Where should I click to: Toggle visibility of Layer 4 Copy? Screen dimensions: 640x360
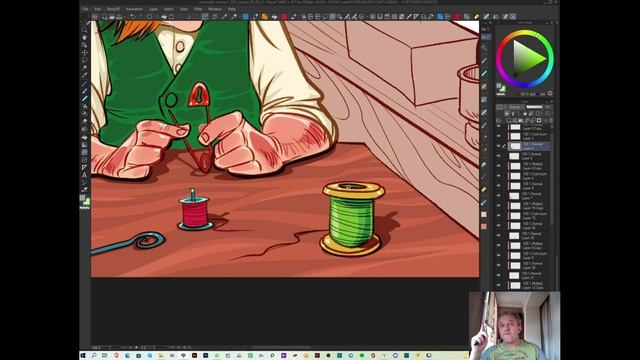[499, 166]
